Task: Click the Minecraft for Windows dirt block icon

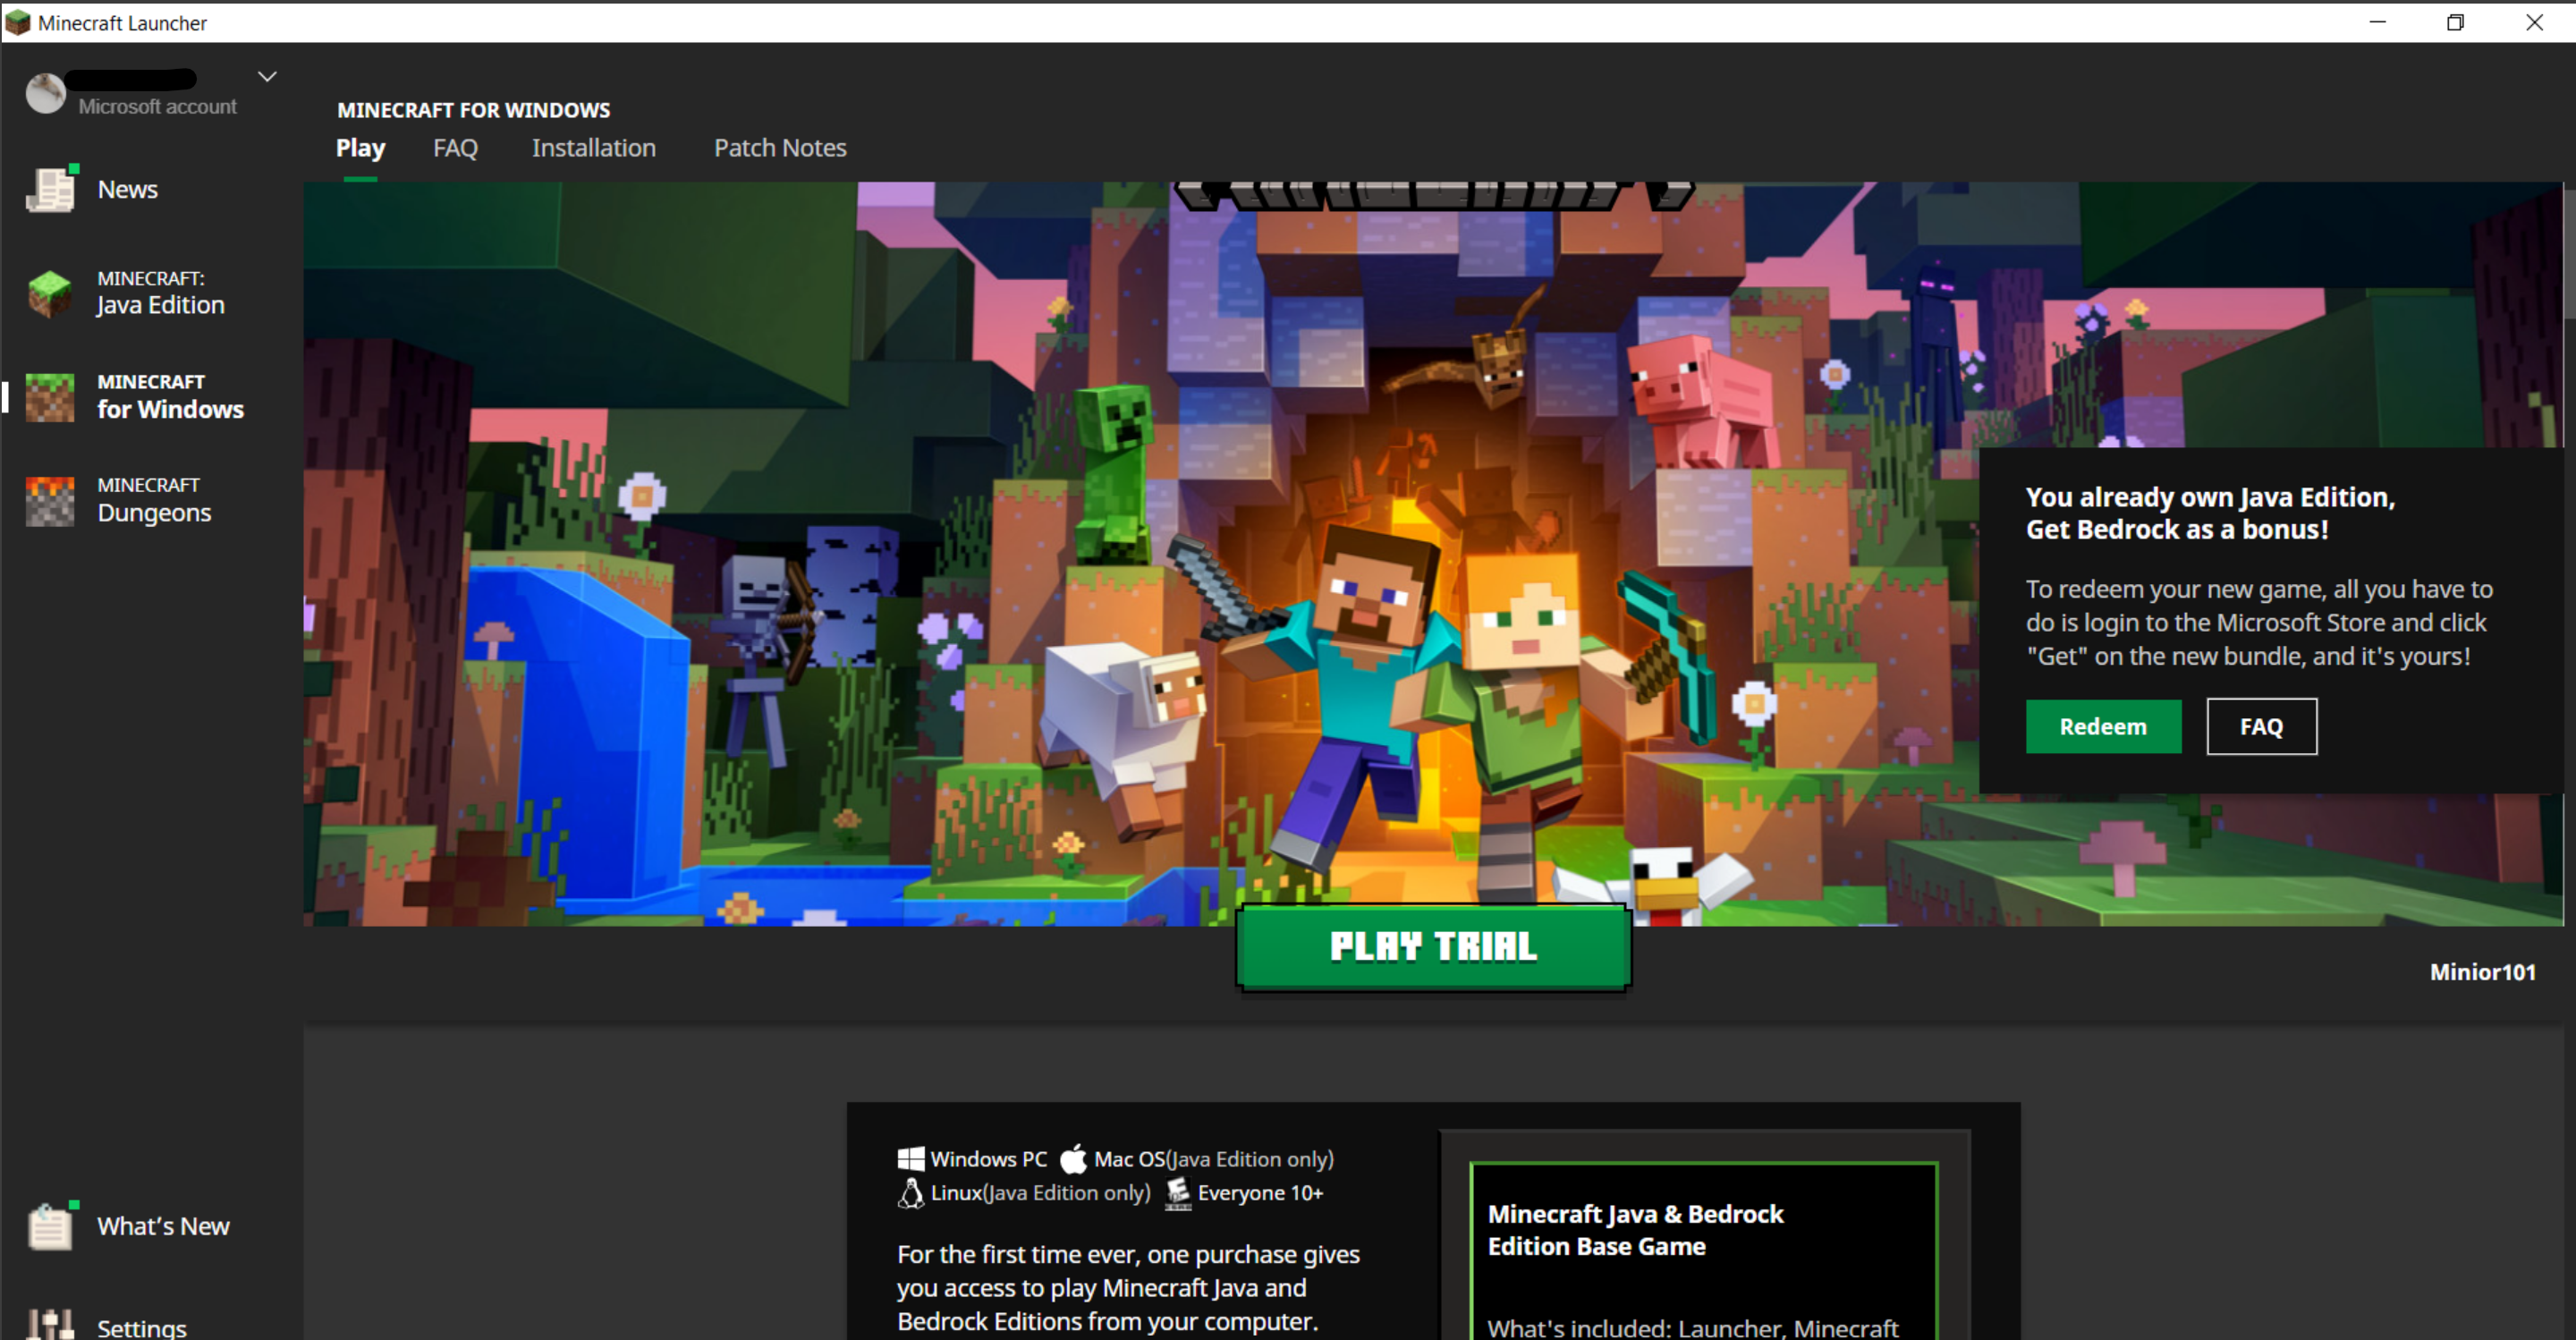Action: point(50,397)
